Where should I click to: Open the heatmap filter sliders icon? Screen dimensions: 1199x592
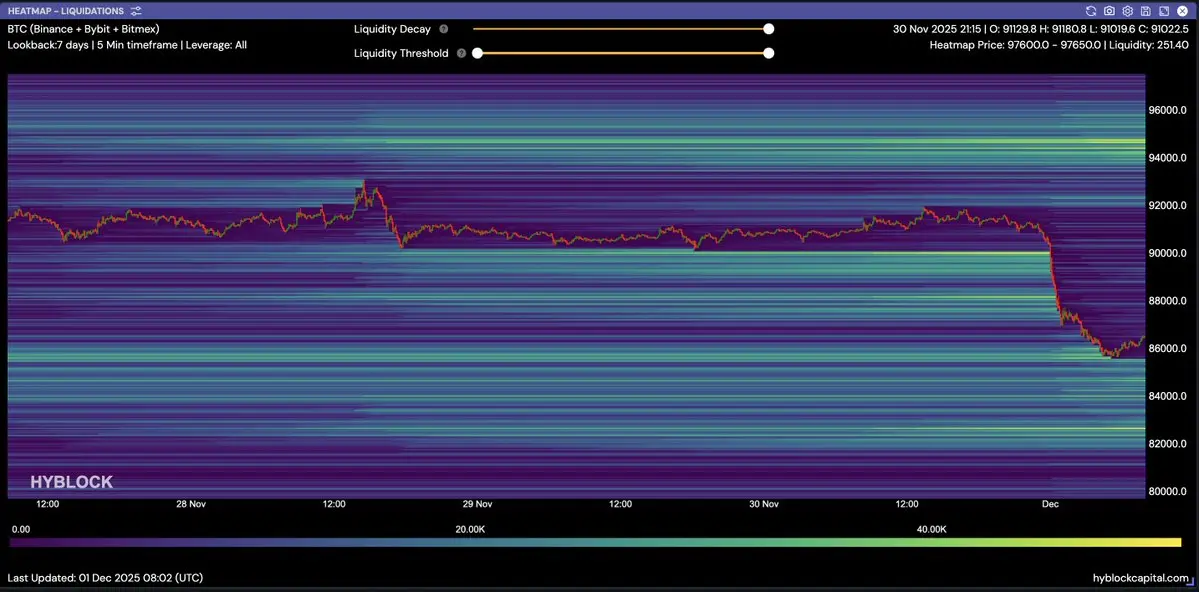pos(136,11)
